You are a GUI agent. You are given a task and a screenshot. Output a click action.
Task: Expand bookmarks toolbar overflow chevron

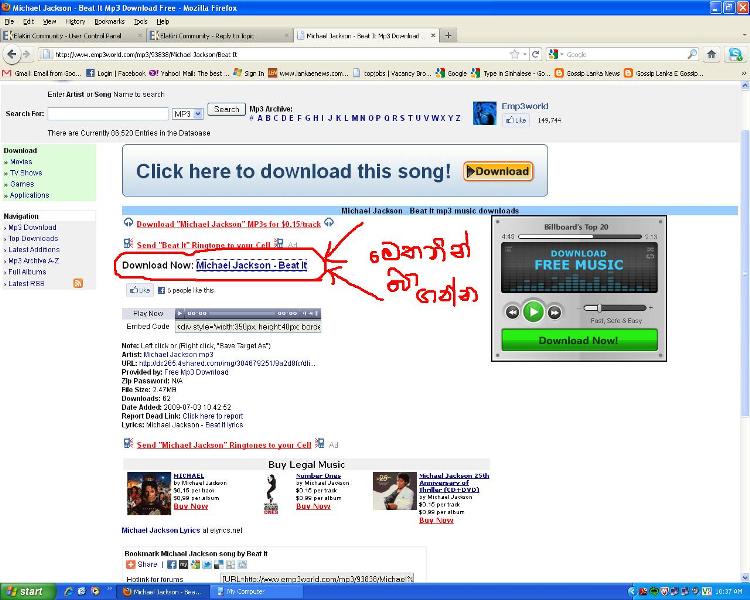pos(743,73)
